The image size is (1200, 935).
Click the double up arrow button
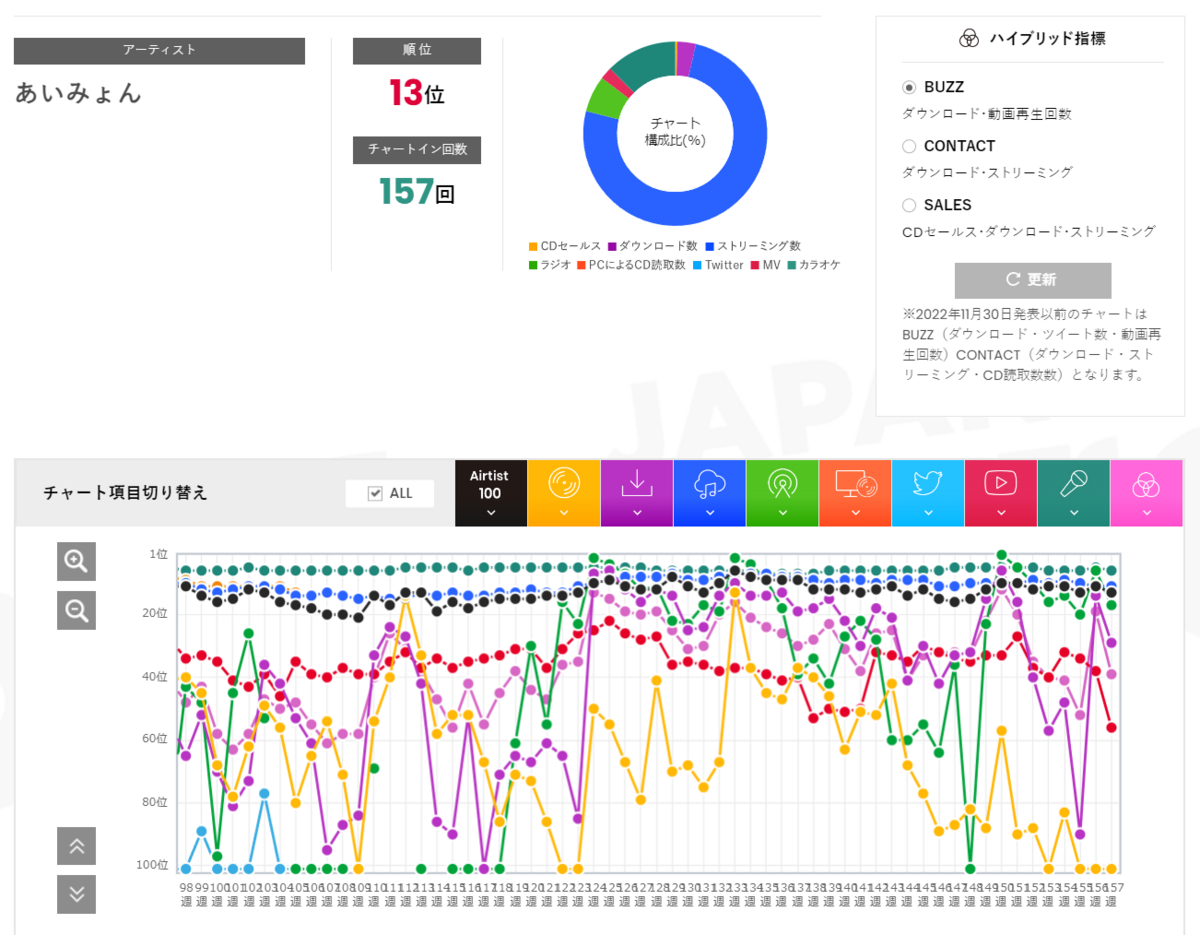coord(77,846)
